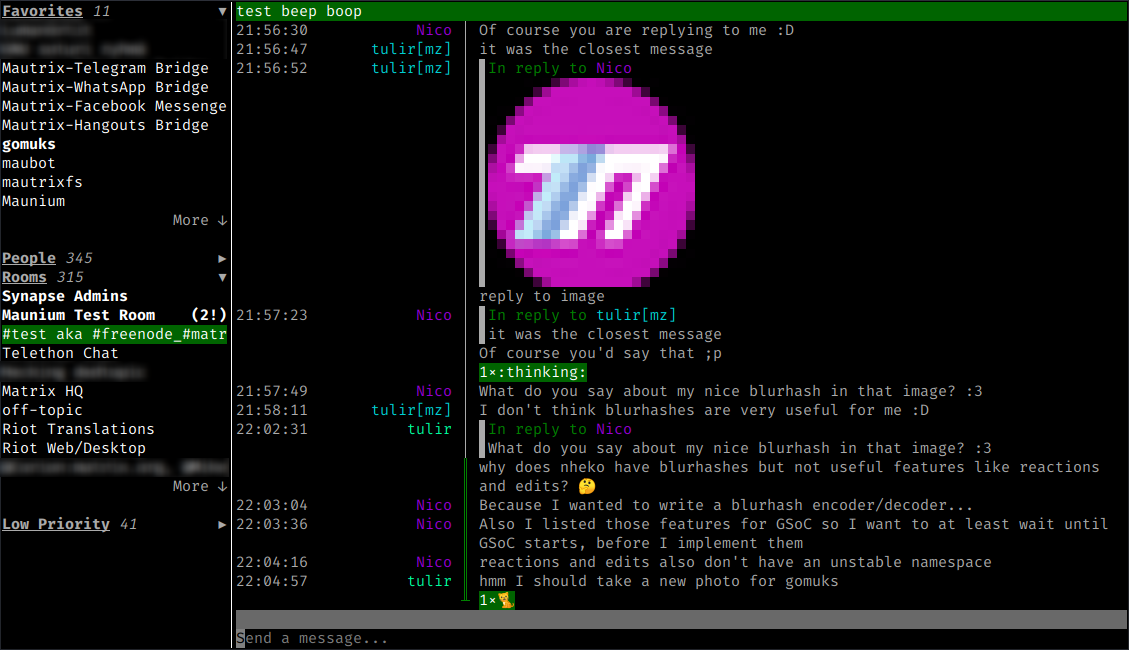
Task: Click sender Nico at 21:56:30
Action: pos(434,30)
